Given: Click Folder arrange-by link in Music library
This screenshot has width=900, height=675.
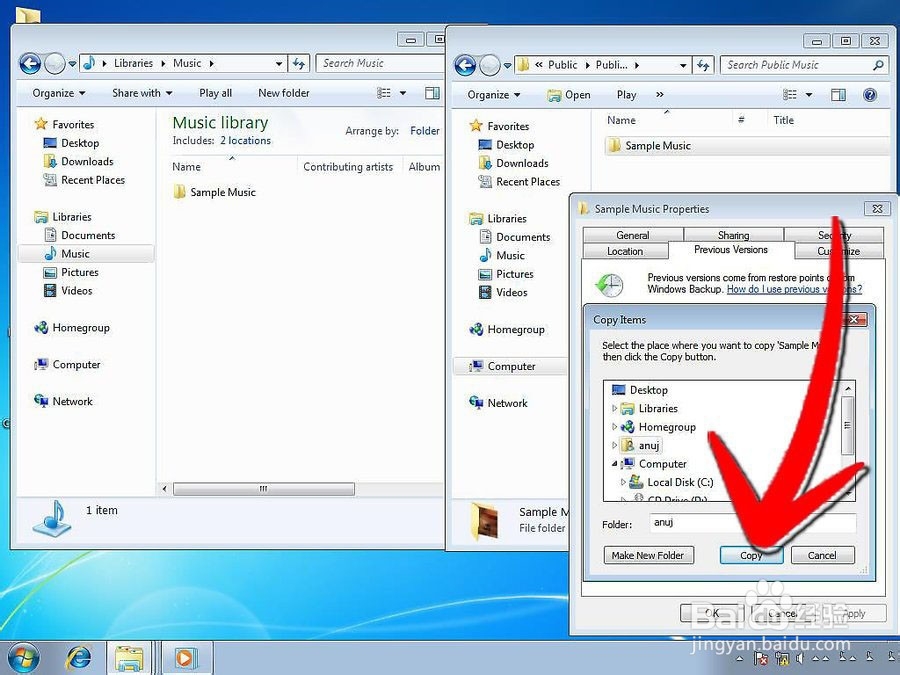Looking at the screenshot, I should point(425,131).
